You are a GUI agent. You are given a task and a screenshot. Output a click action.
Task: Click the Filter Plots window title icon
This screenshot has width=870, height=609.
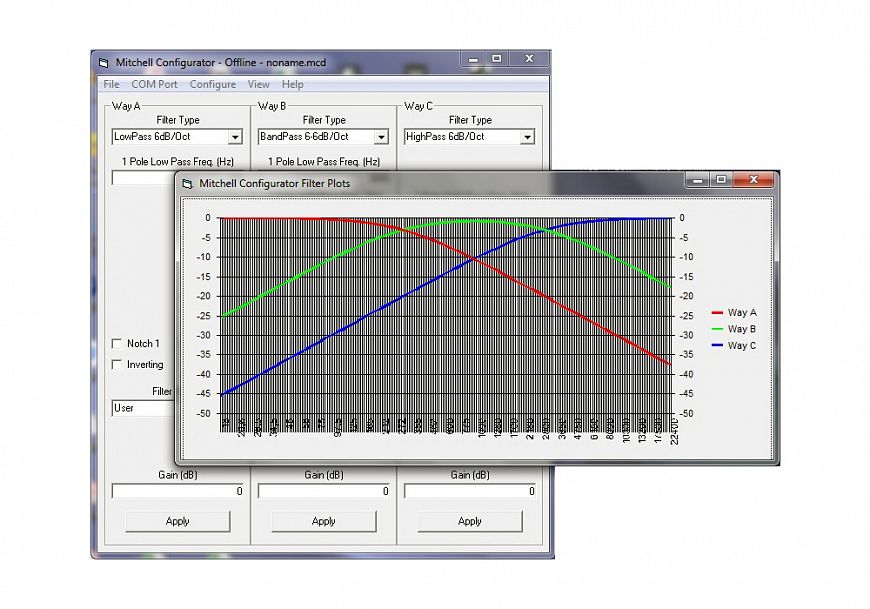(187, 183)
